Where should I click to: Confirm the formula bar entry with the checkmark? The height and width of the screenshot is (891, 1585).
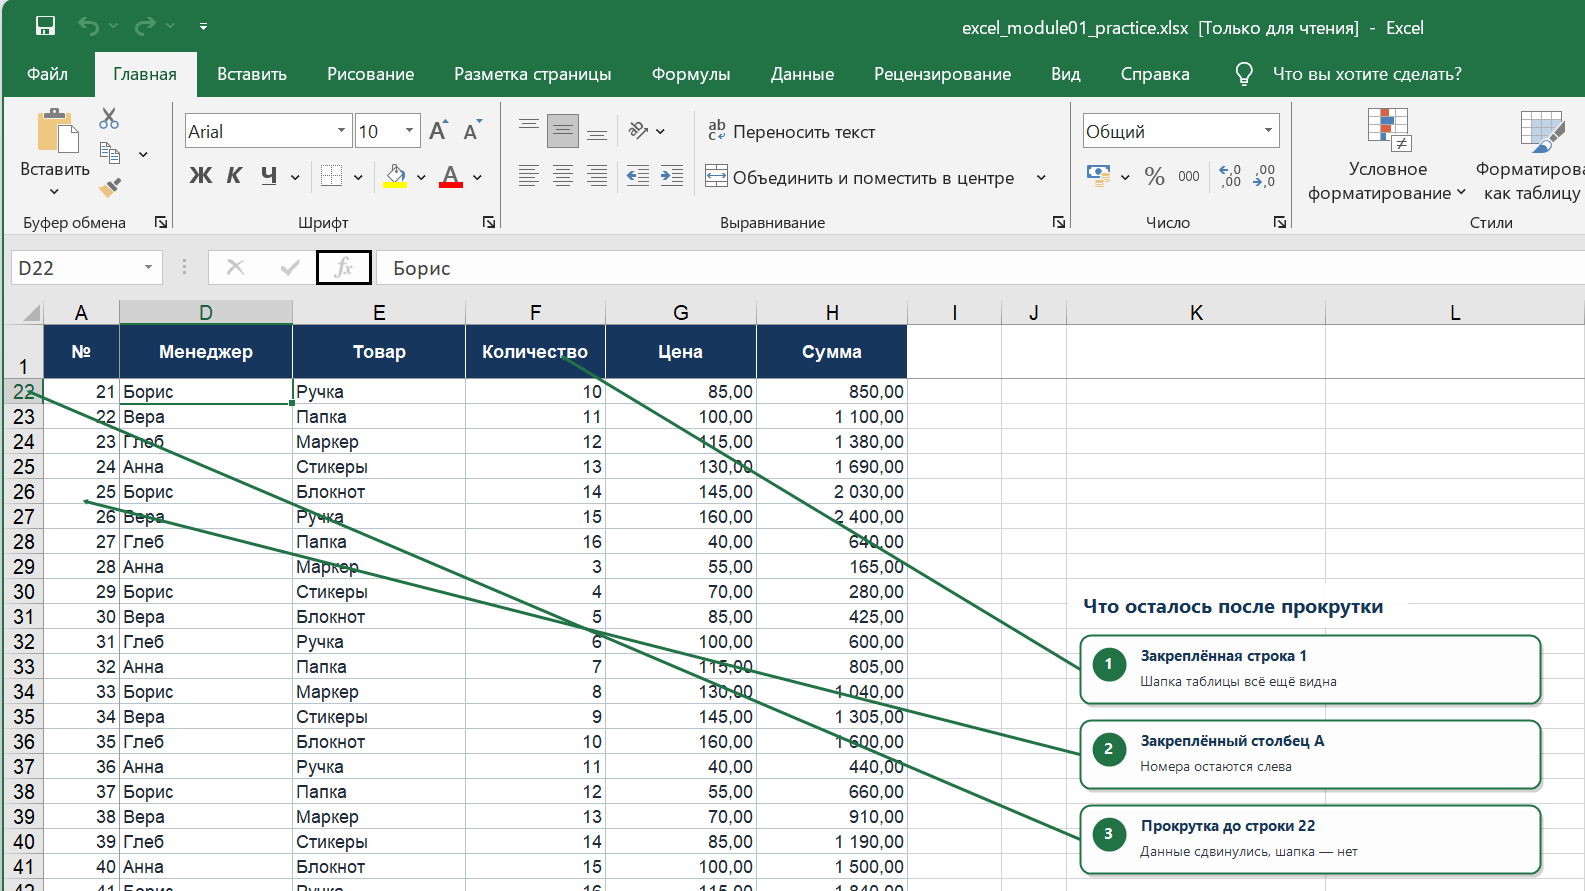coord(290,267)
